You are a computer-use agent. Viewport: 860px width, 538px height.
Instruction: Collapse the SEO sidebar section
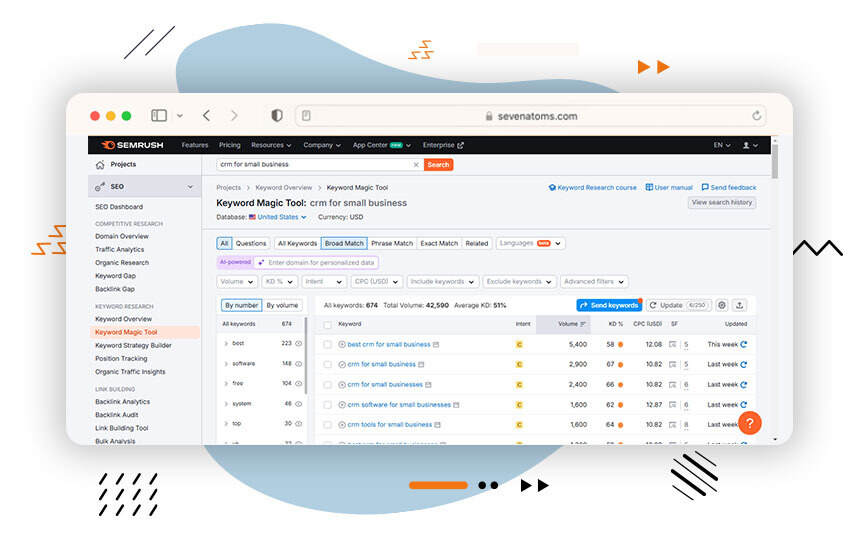click(190, 186)
